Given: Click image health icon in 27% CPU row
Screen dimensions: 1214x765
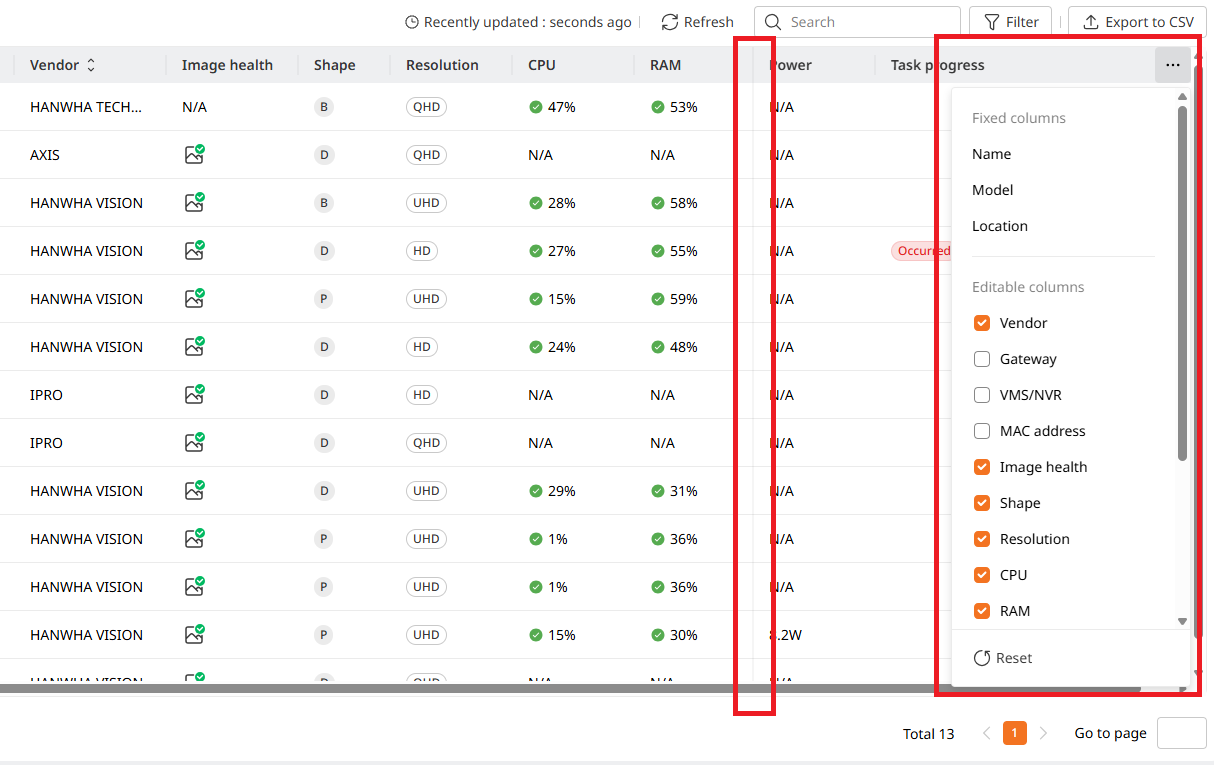Looking at the screenshot, I should tap(194, 250).
